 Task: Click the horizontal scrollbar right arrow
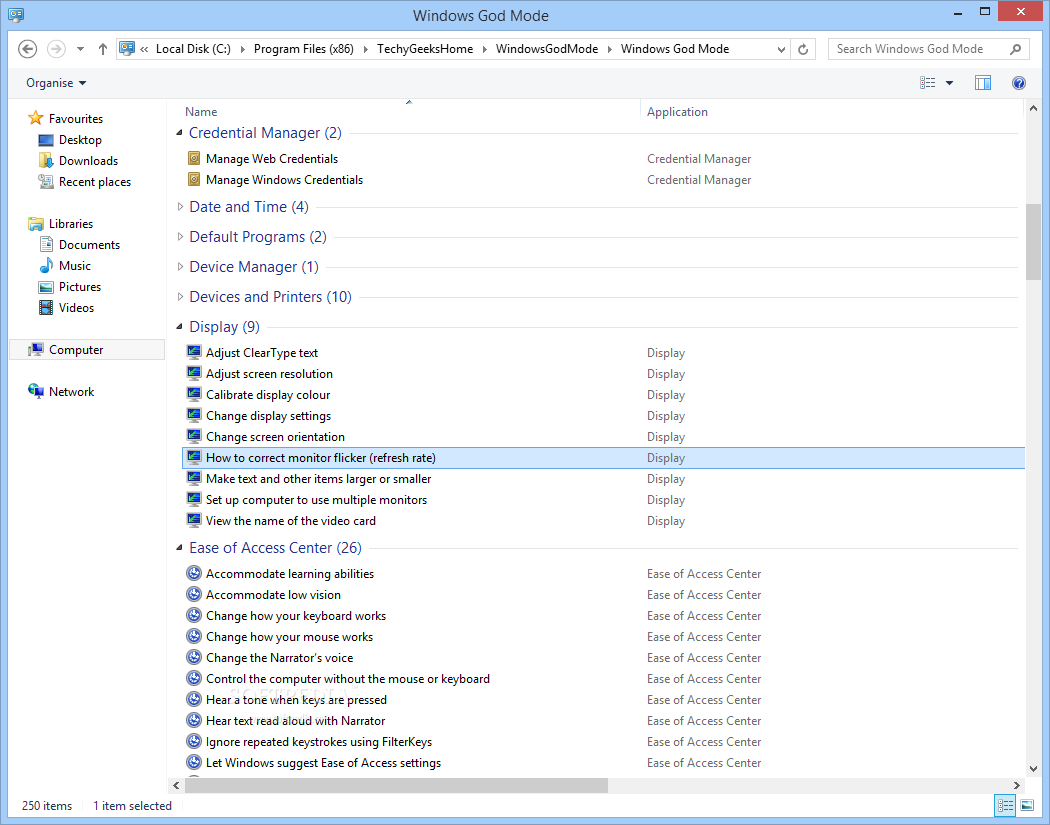coord(1017,785)
